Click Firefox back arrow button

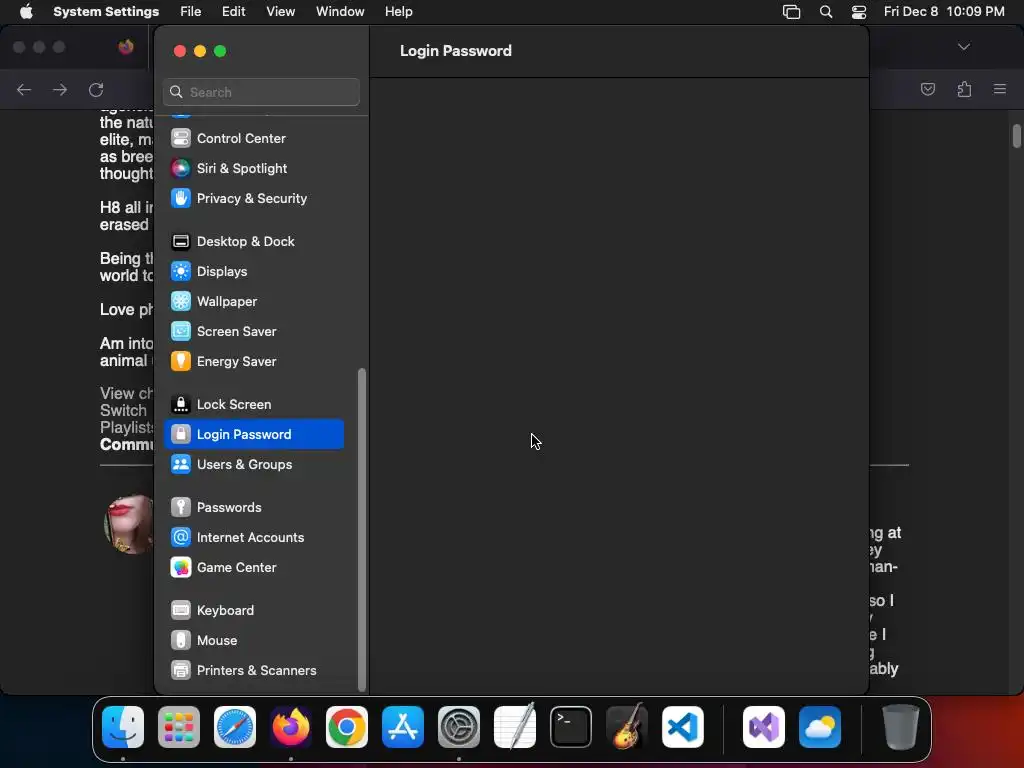(x=24, y=89)
